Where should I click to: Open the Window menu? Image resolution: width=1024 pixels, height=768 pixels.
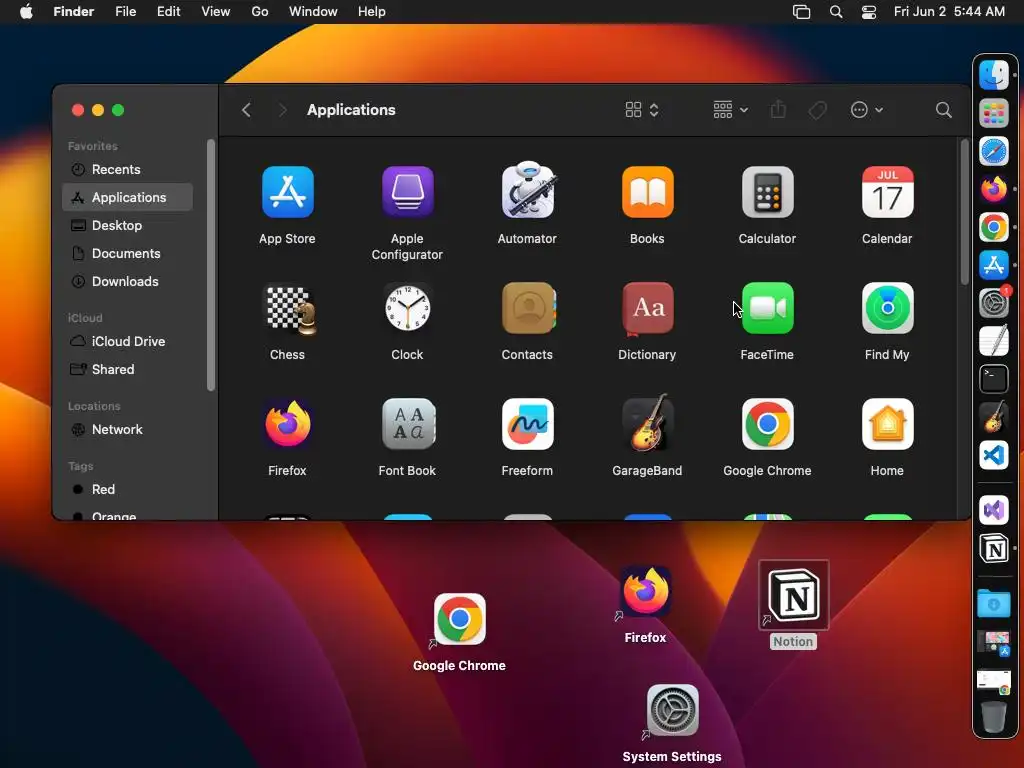(313, 12)
